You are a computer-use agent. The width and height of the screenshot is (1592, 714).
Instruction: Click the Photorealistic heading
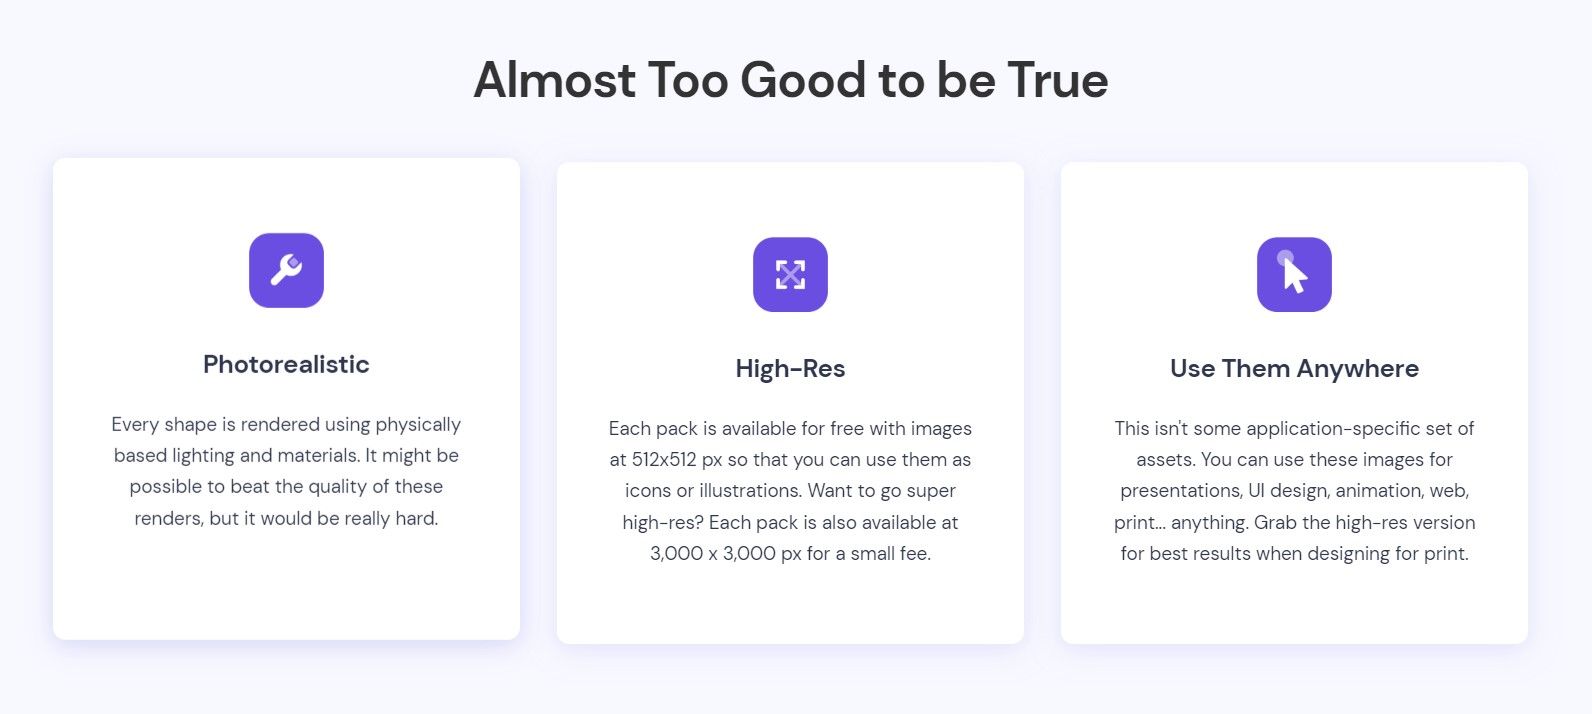coord(286,364)
